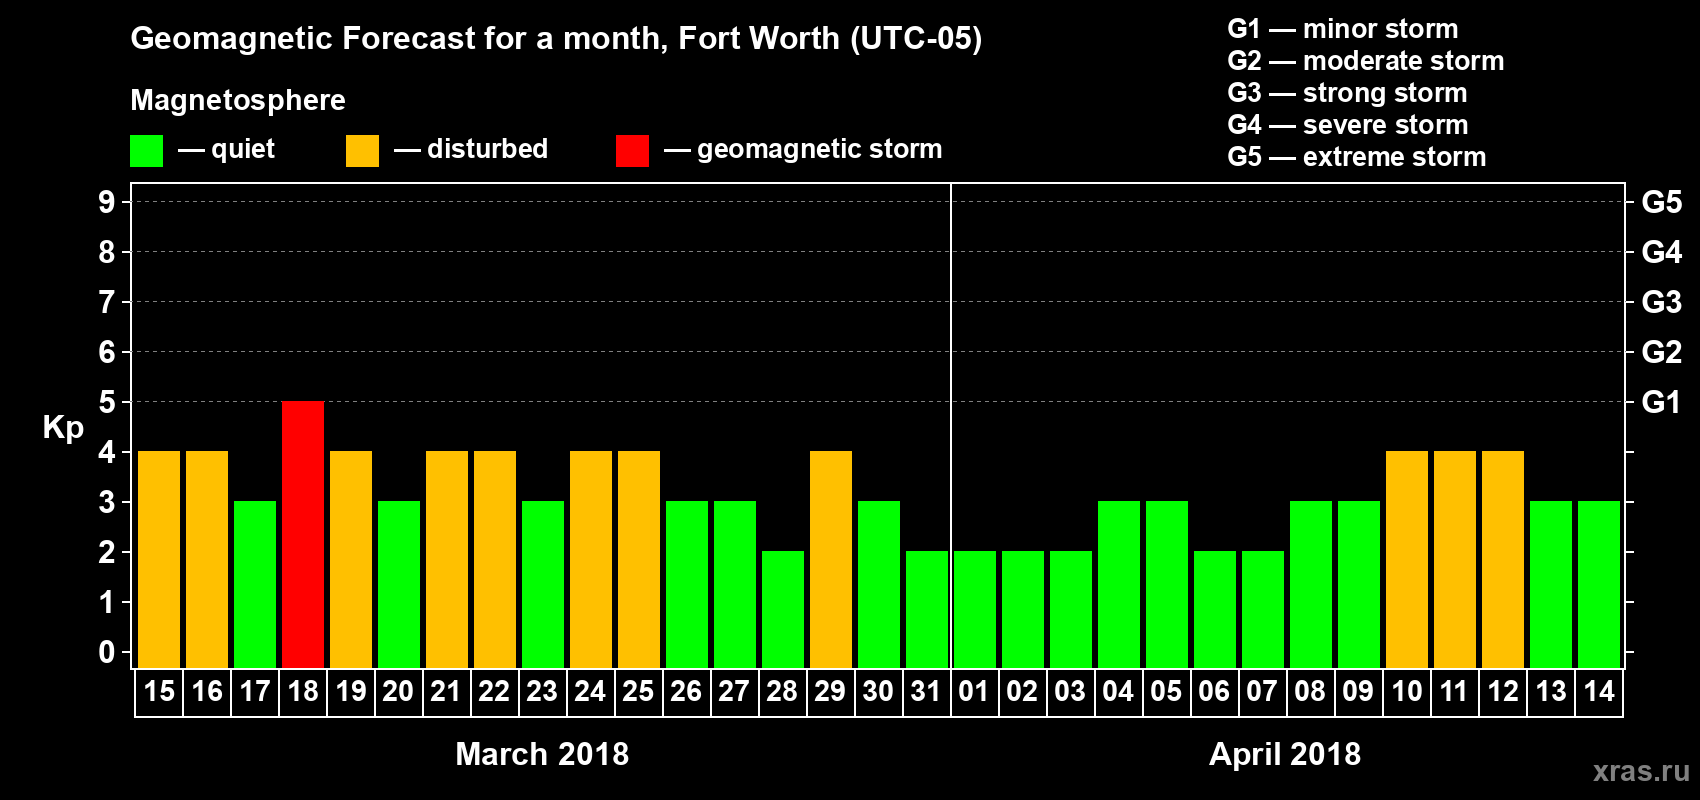Image resolution: width=1700 pixels, height=800 pixels.
Task: Click the '— quiet' legend label
Action: (226, 150)
